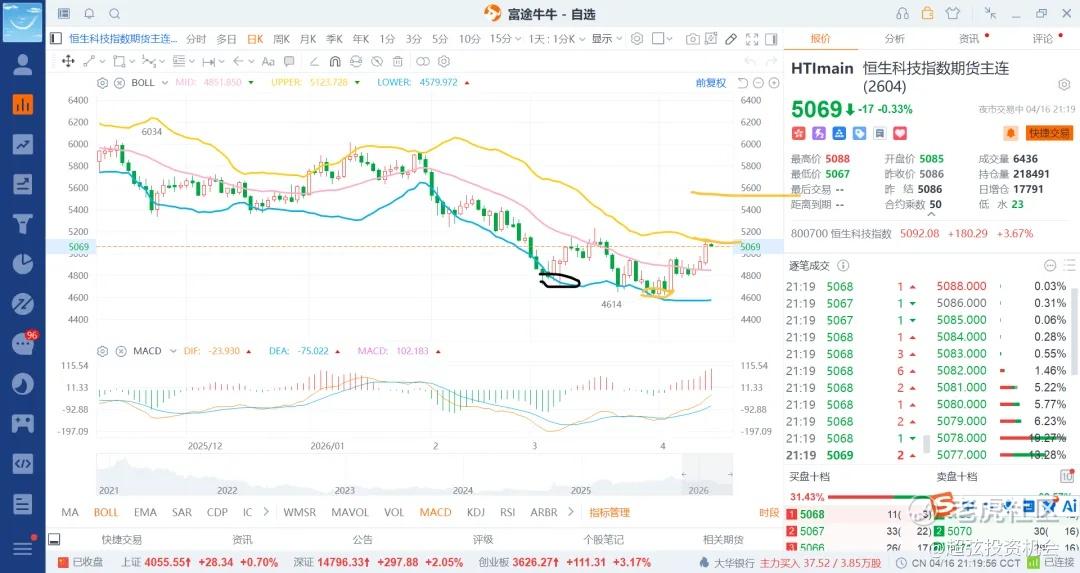Toggle the MACD indicator at the bottom
The image size is (1080, 573).
point(435,512)
